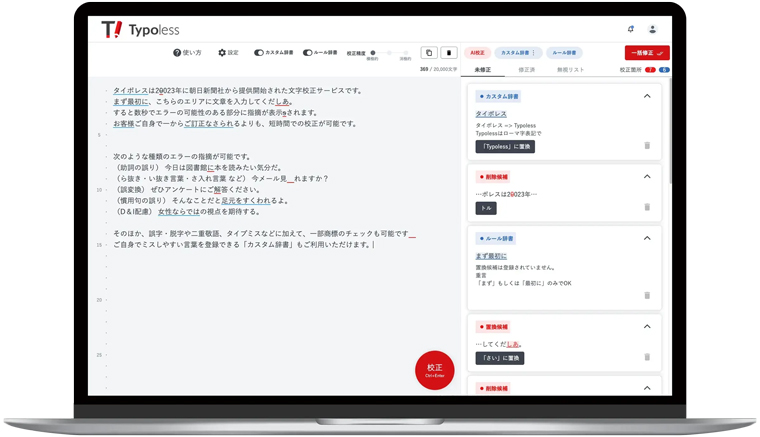This screenshot has height=437, width=760.
Task: Click the 「Typoless」に置換 button
Action: [x=505, y=147]
